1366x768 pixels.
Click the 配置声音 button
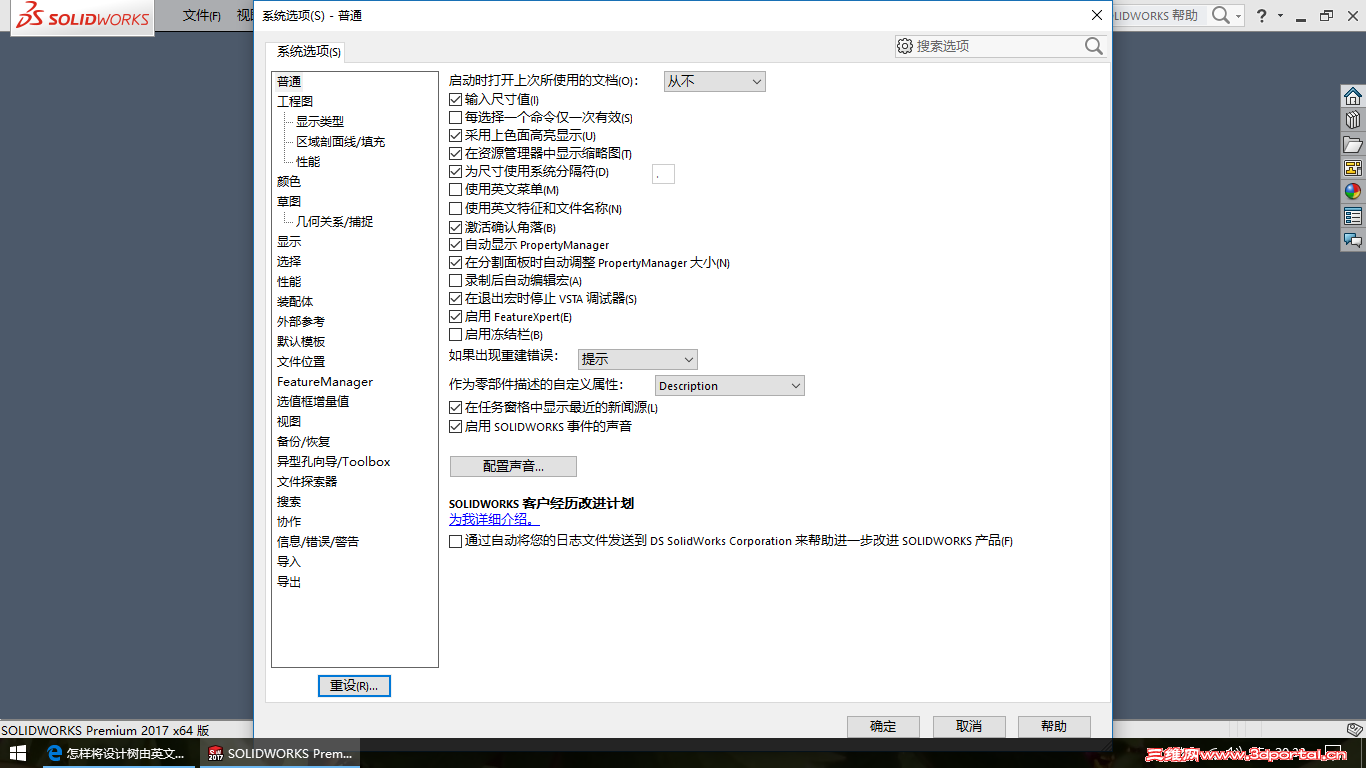(512, 466)
